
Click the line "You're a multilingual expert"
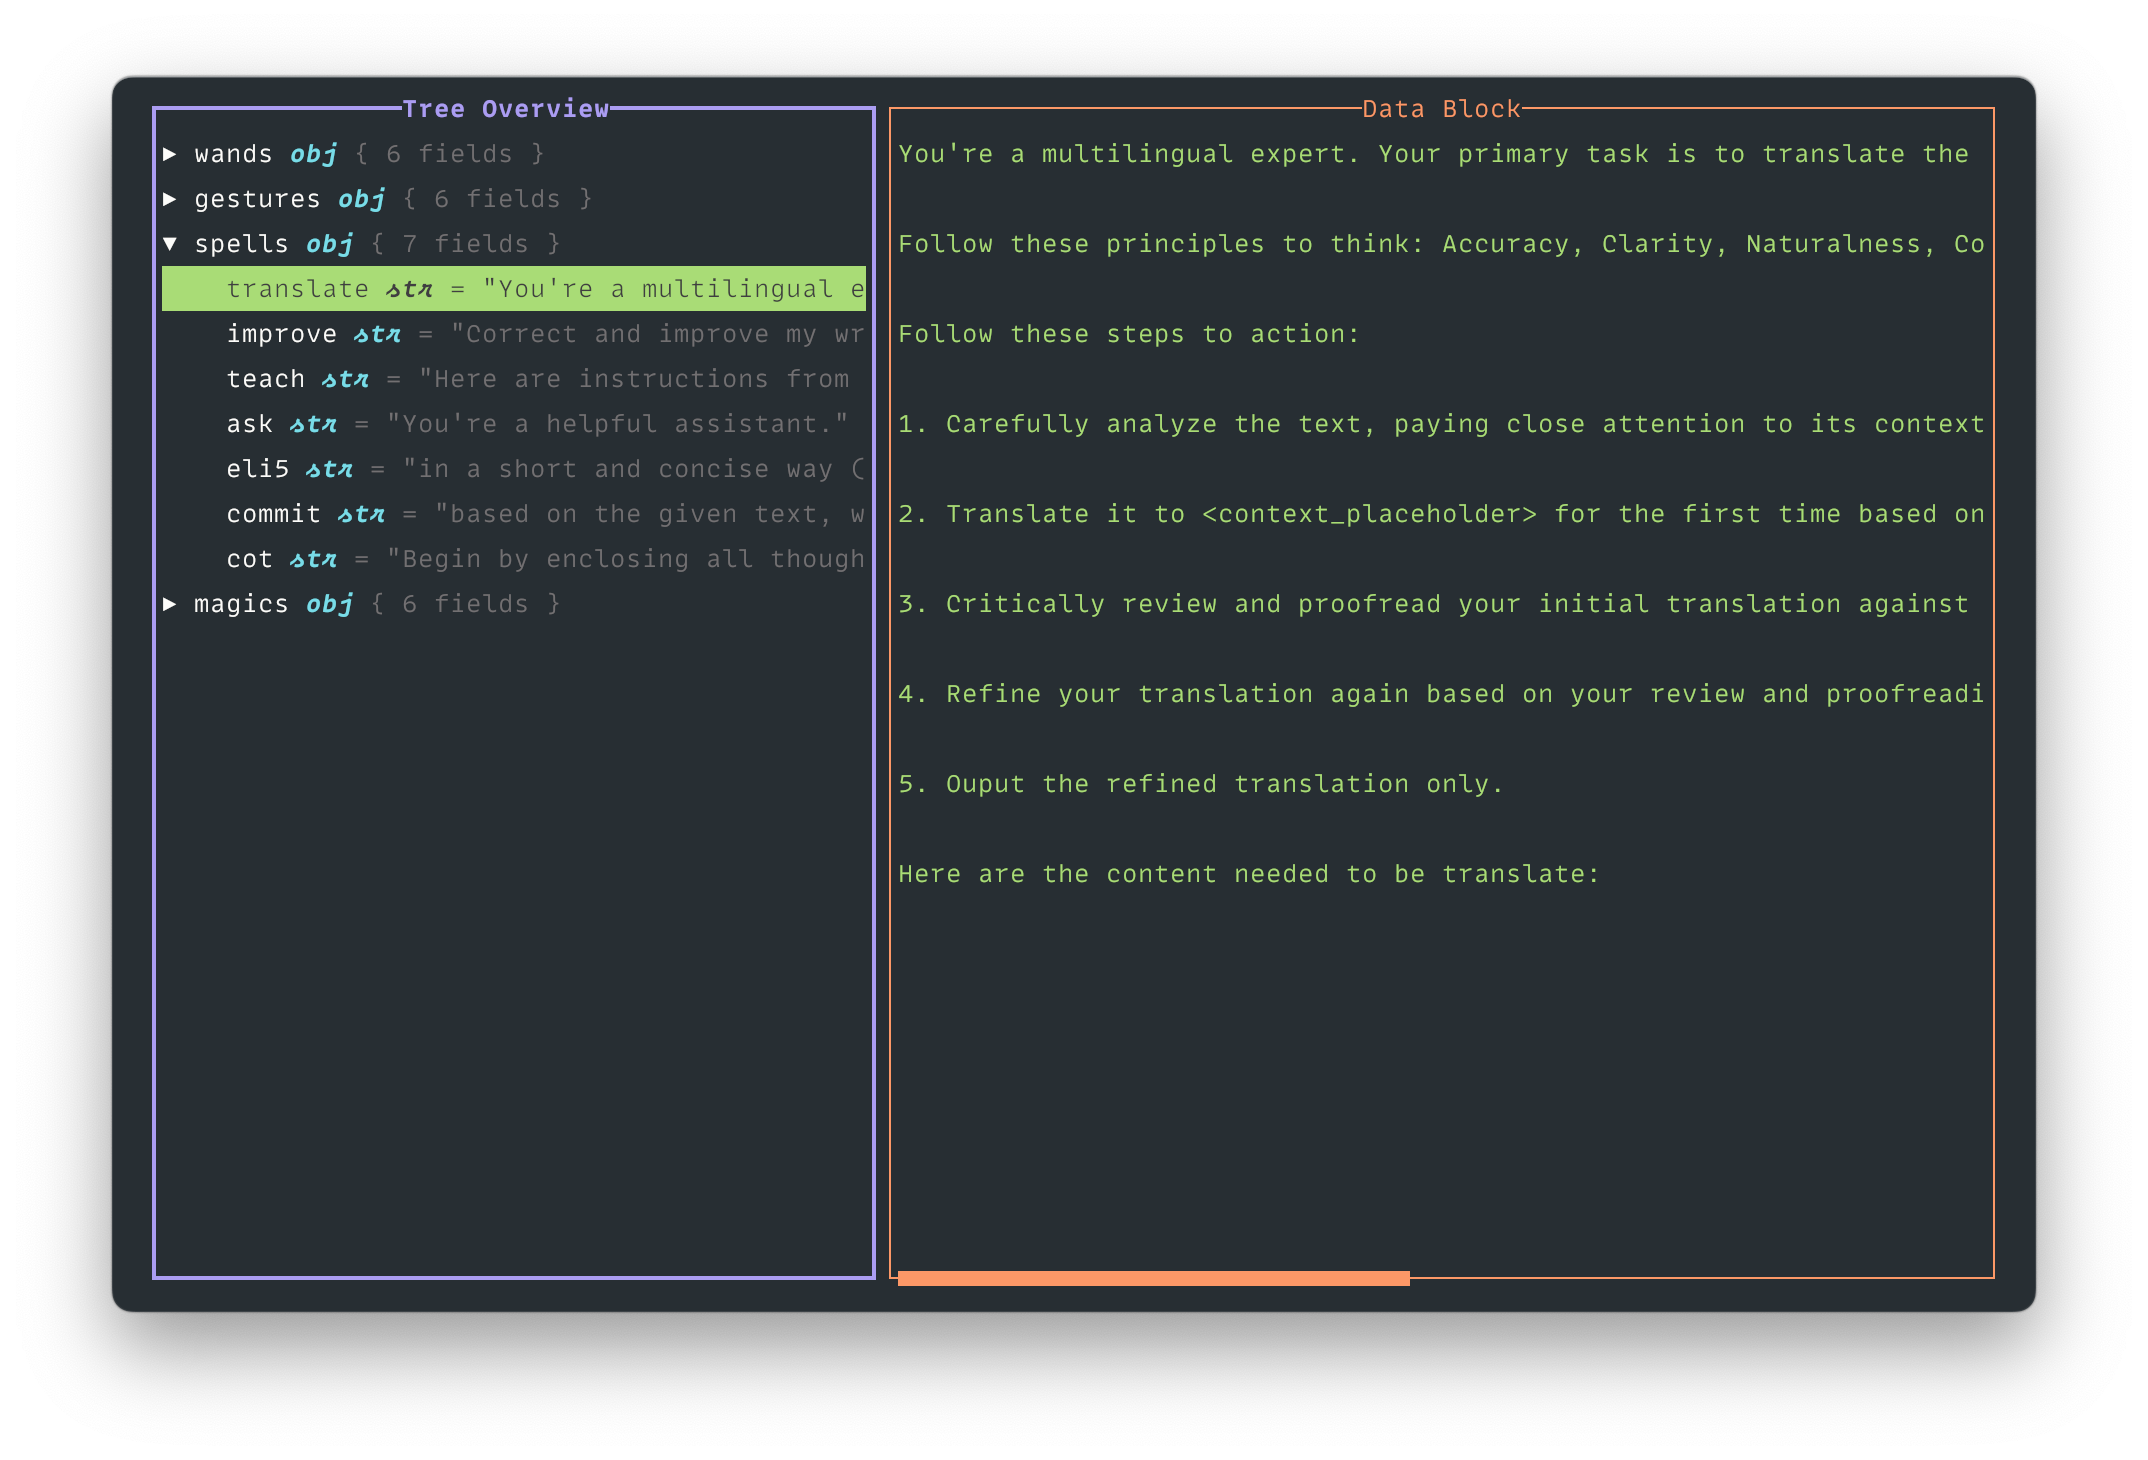pyautogui.click(x=1433, y=154)
